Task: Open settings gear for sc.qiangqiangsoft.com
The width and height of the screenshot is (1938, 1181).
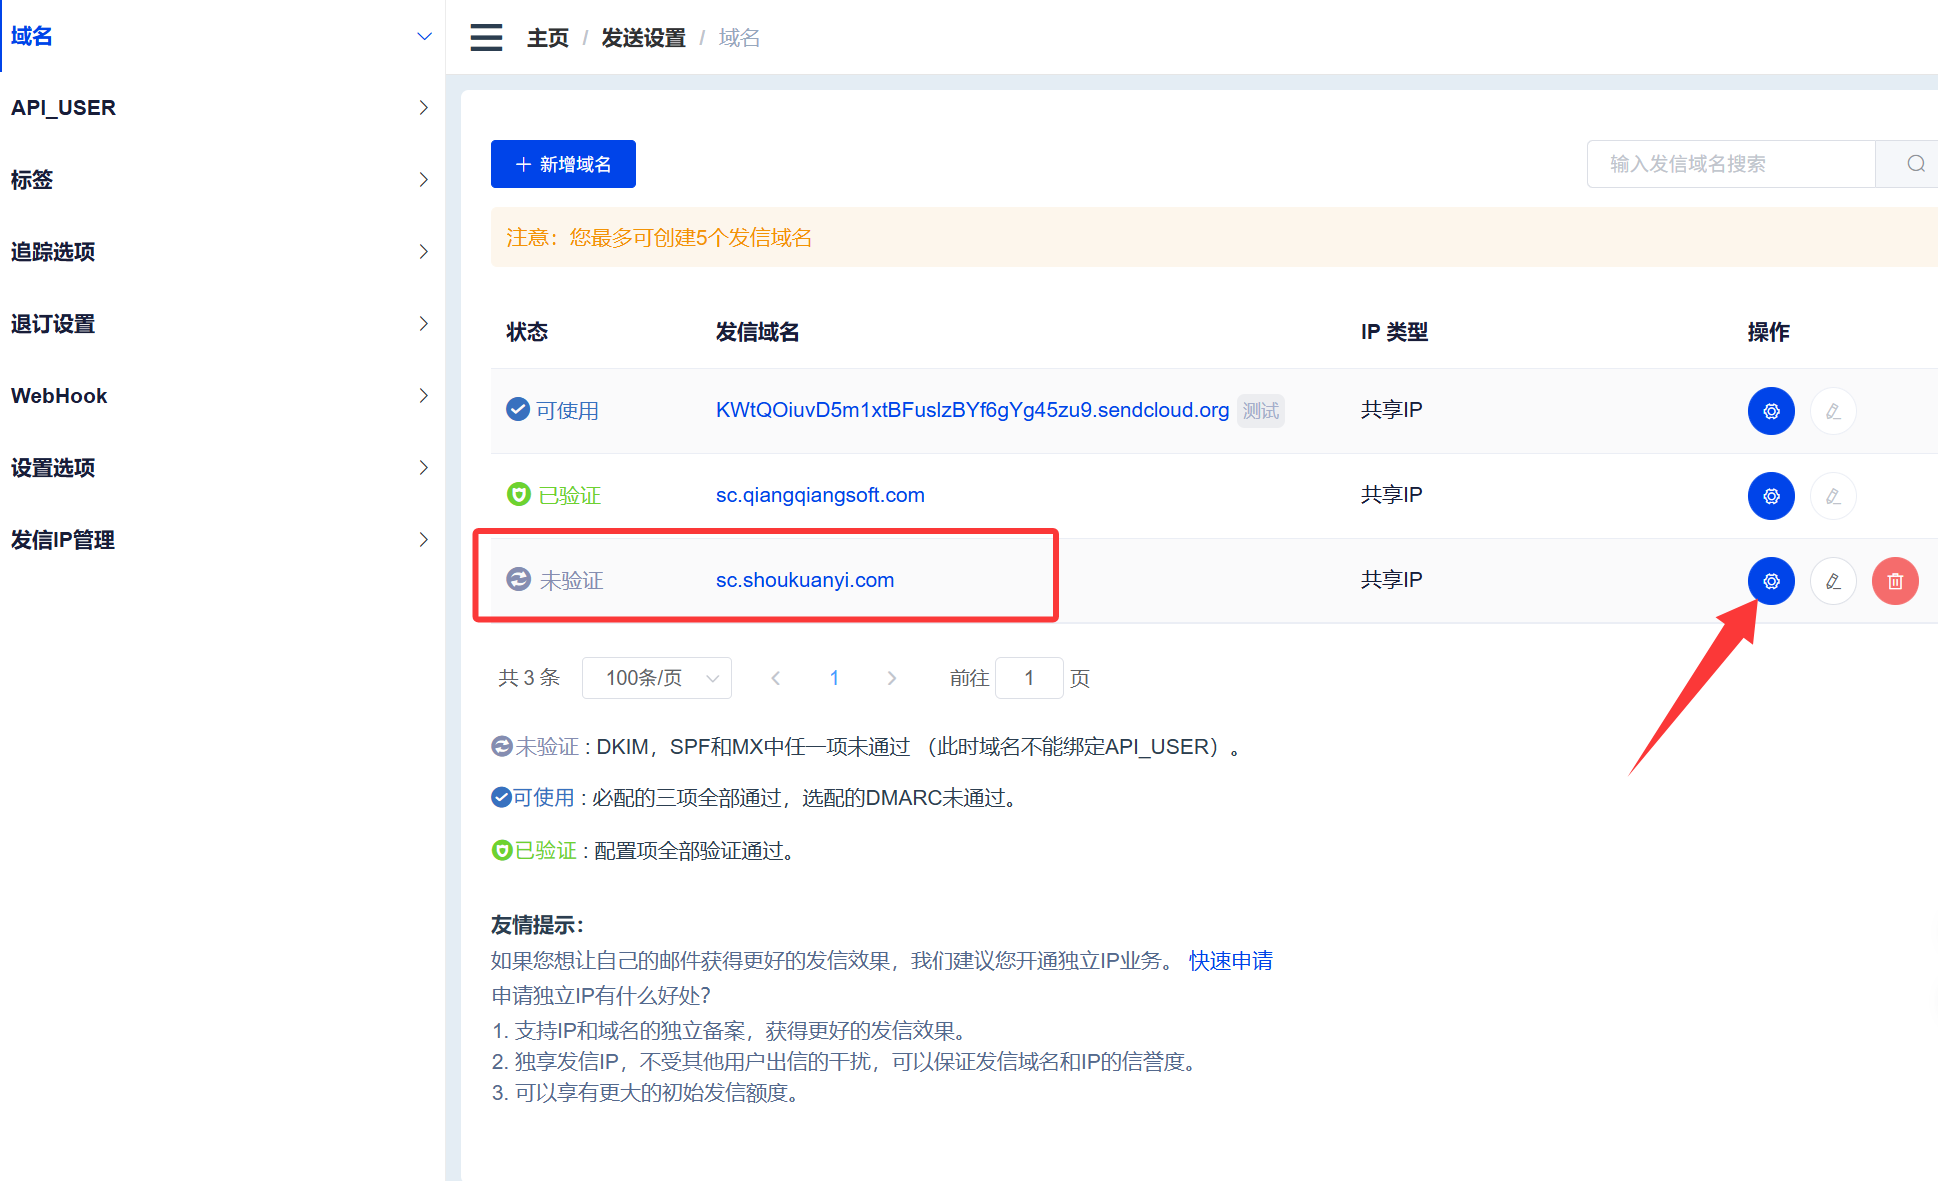Action: click(1771, 496)
